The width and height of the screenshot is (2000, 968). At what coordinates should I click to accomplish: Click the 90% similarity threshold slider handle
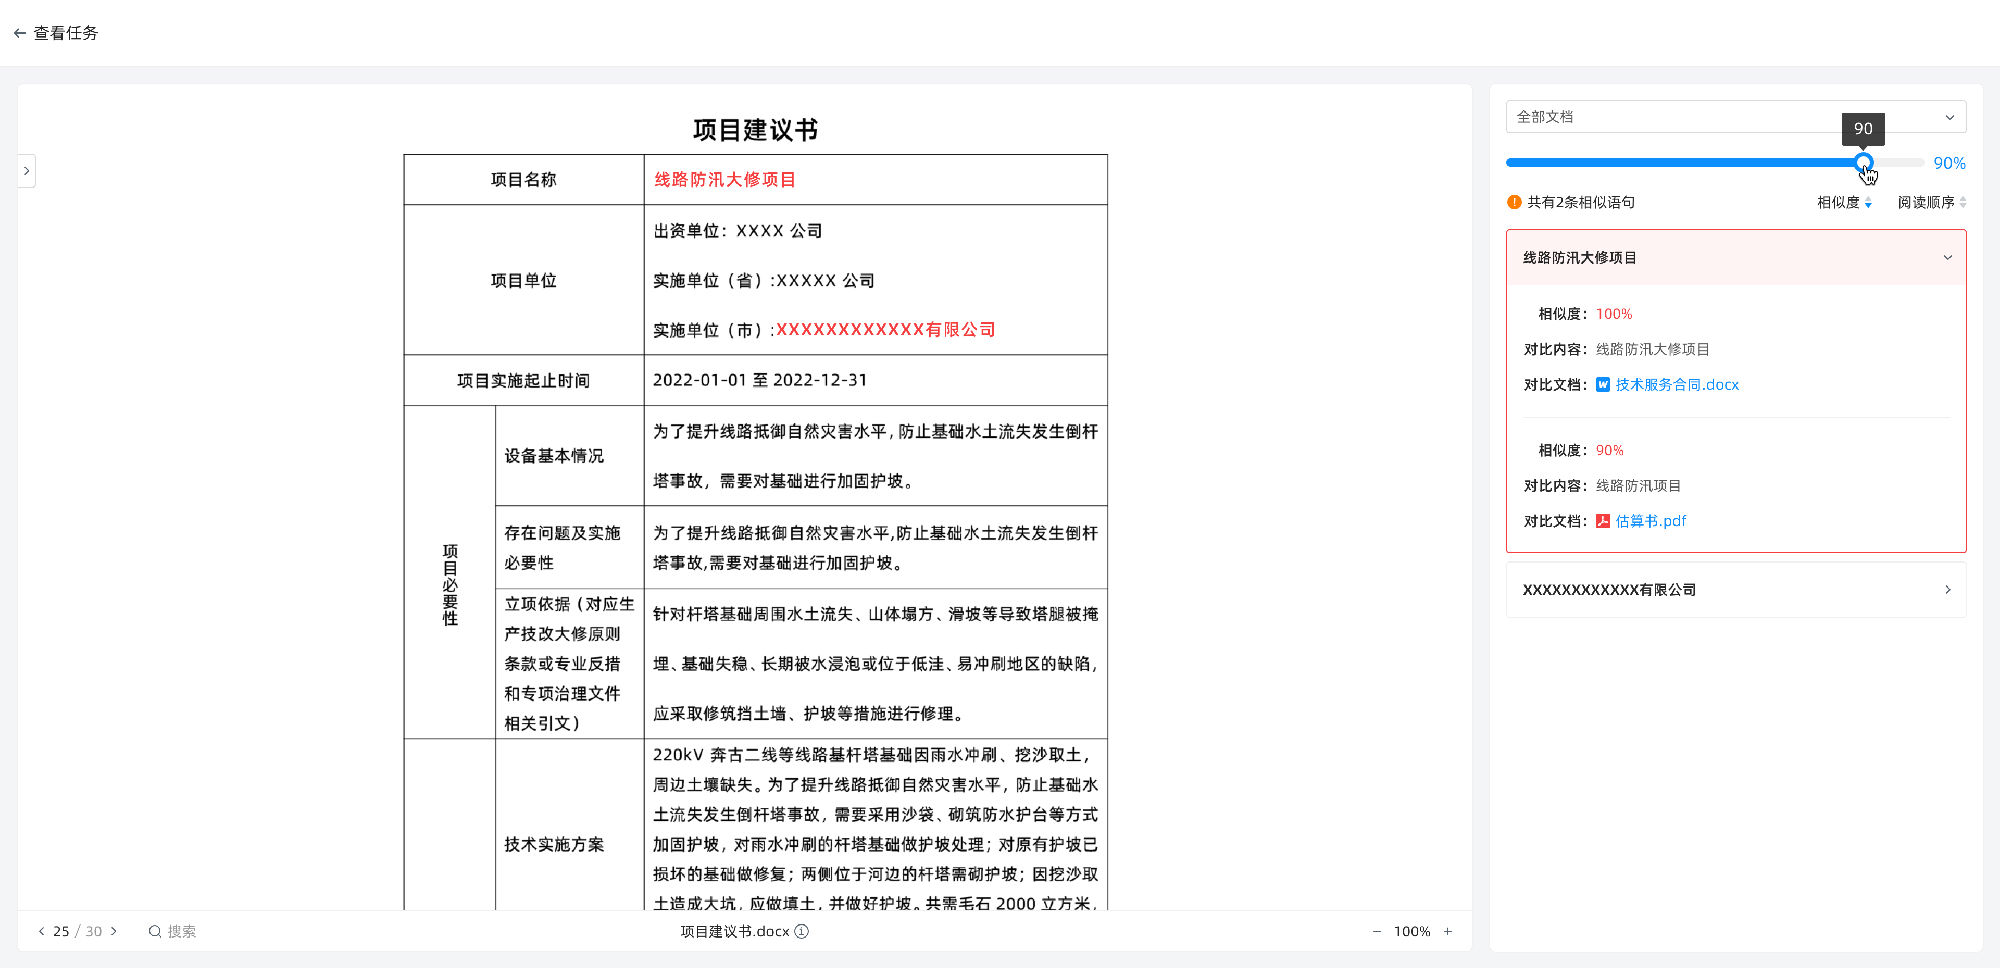click(1864, 162)
